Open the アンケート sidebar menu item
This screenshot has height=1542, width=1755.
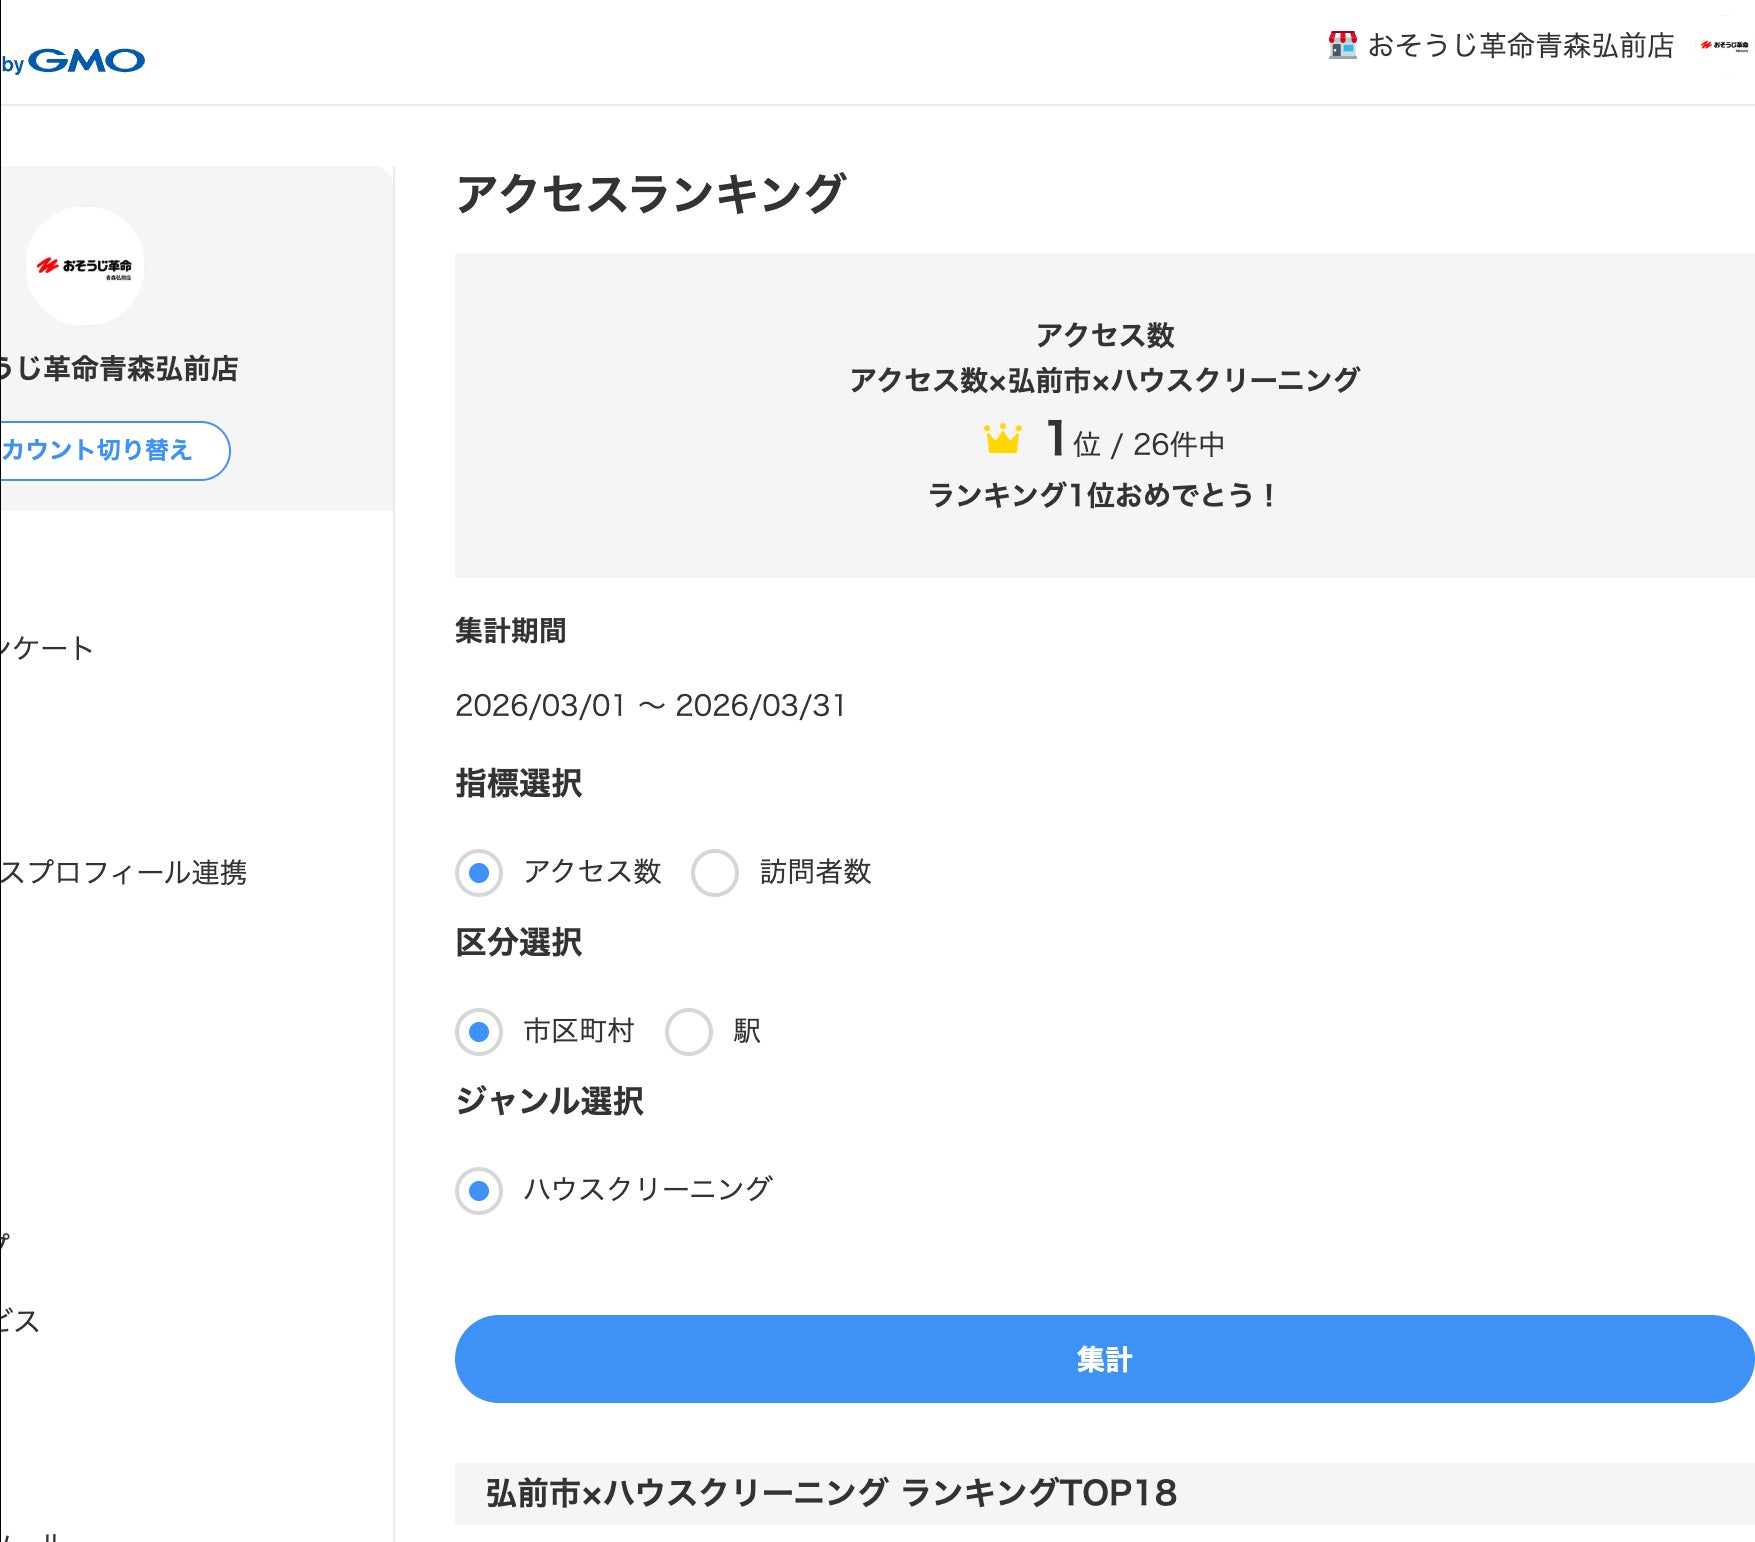click(46, 648)
